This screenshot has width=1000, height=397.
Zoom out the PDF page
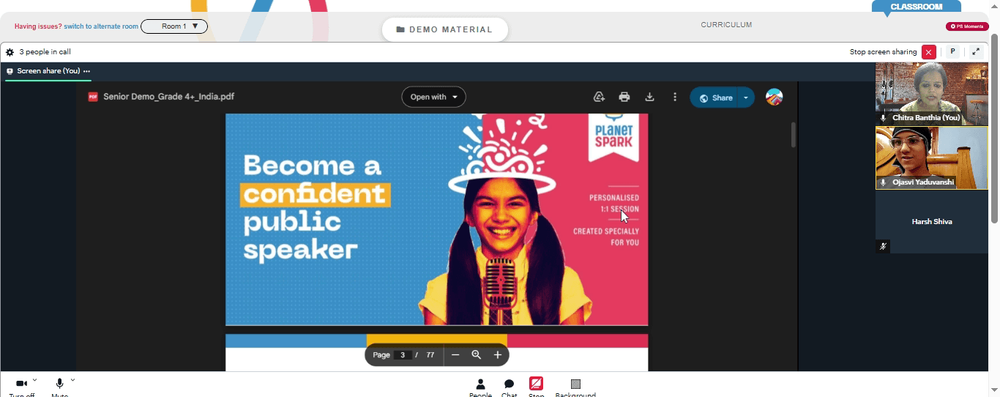(455, 355)
